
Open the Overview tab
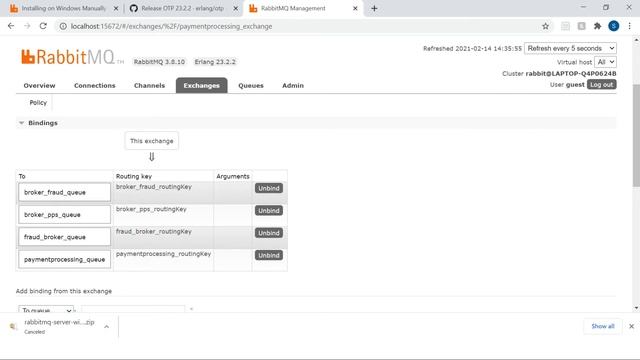tap(39, 85)
